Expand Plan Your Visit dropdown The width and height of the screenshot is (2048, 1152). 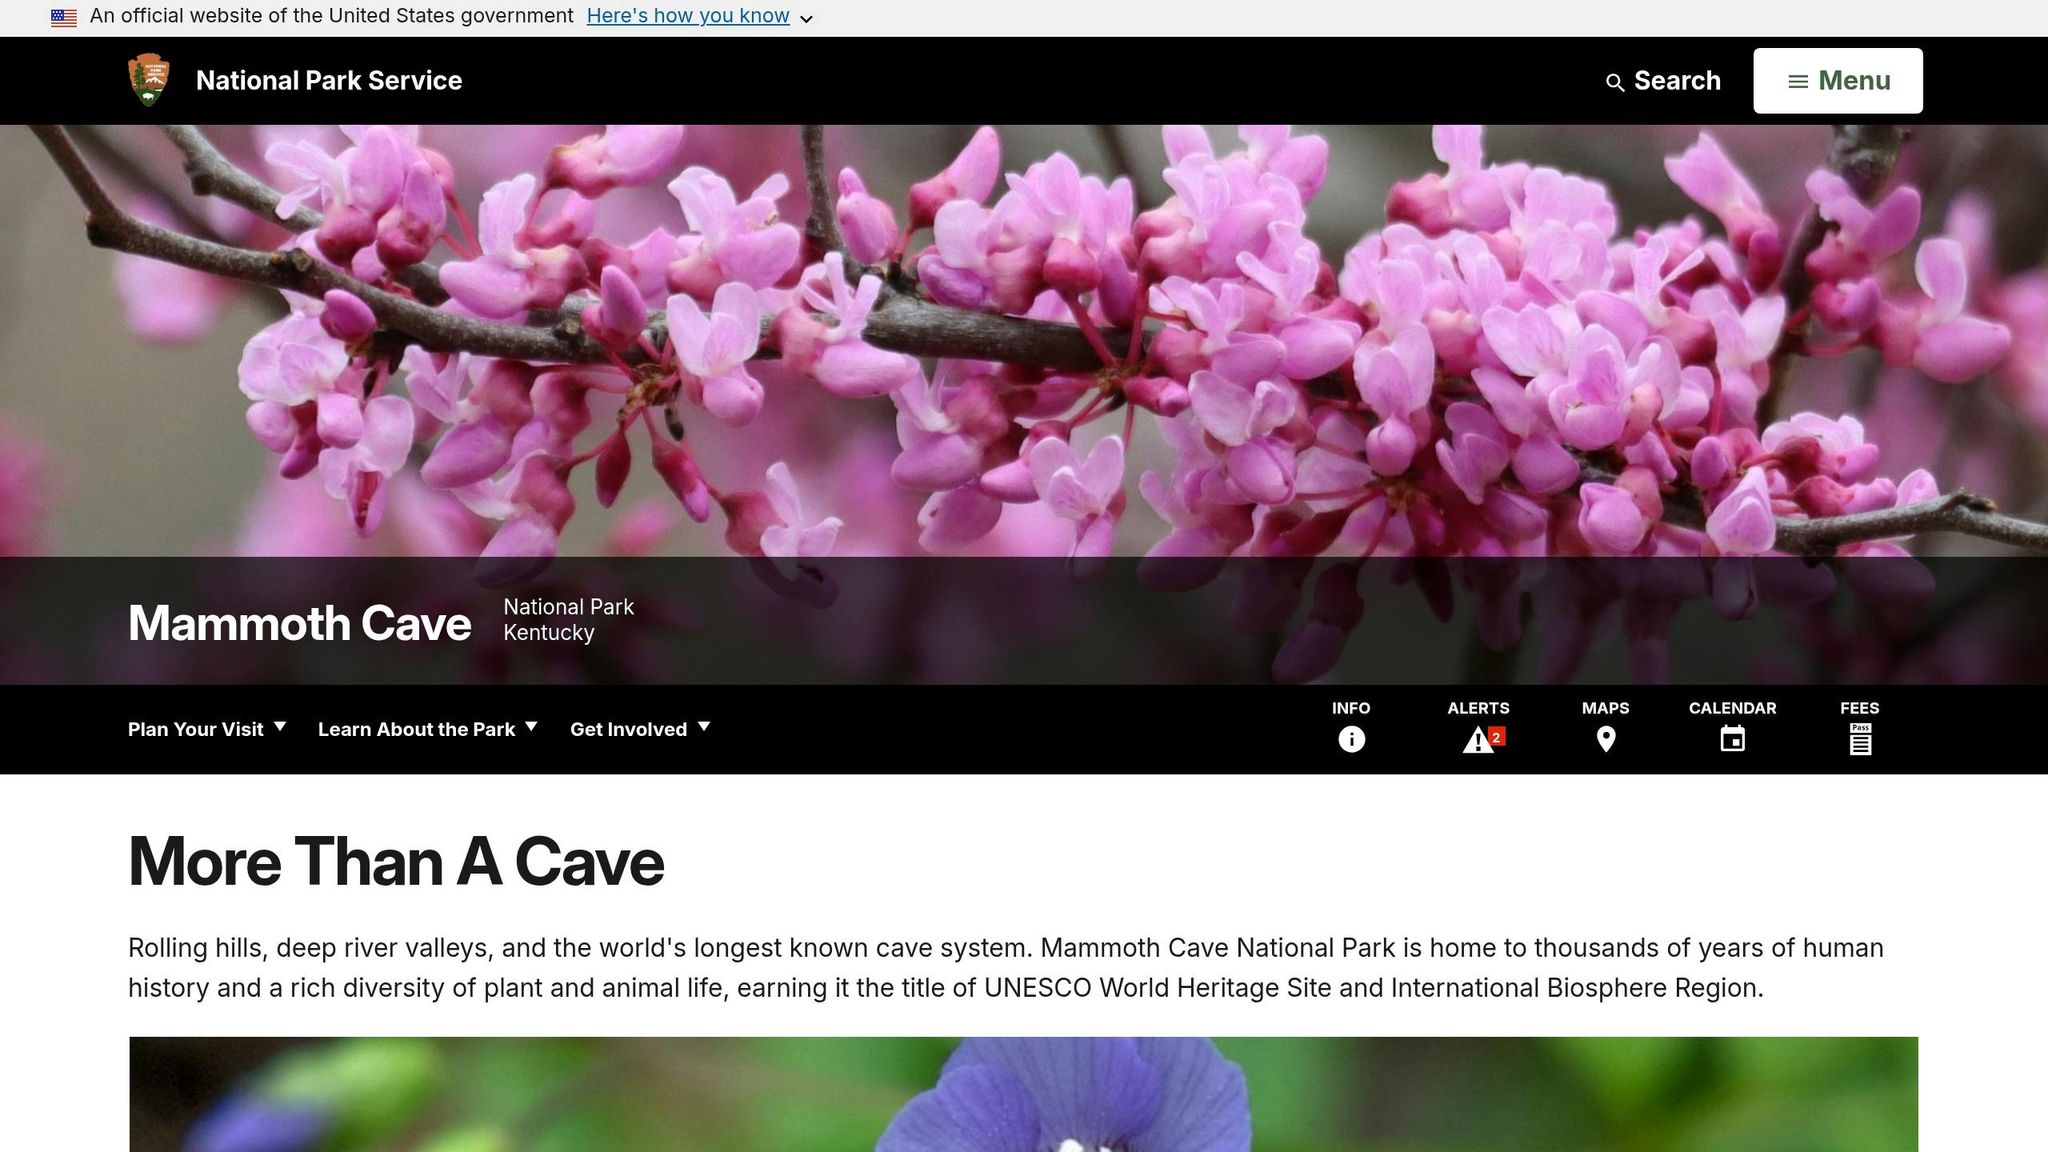pyautogui.click(x=207, y=729)
